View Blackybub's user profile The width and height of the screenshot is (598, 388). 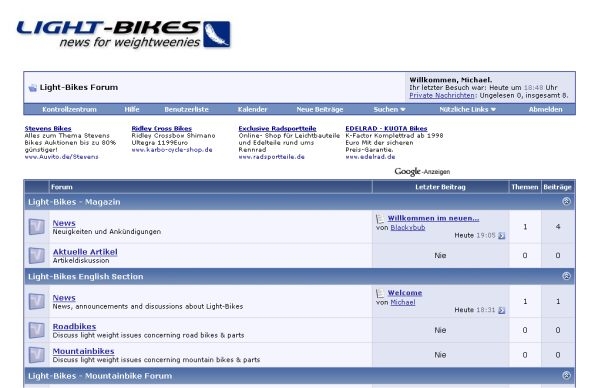pyautogui.click(x=408, y=227)
